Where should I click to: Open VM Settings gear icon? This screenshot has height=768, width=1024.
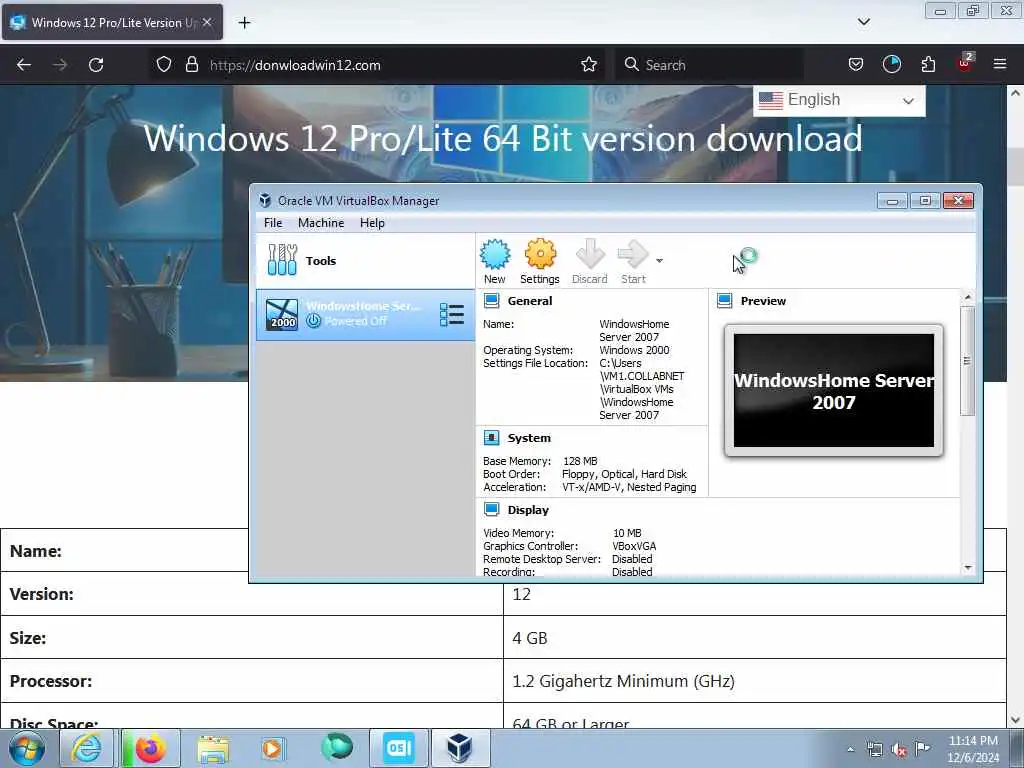pos(540,261)
